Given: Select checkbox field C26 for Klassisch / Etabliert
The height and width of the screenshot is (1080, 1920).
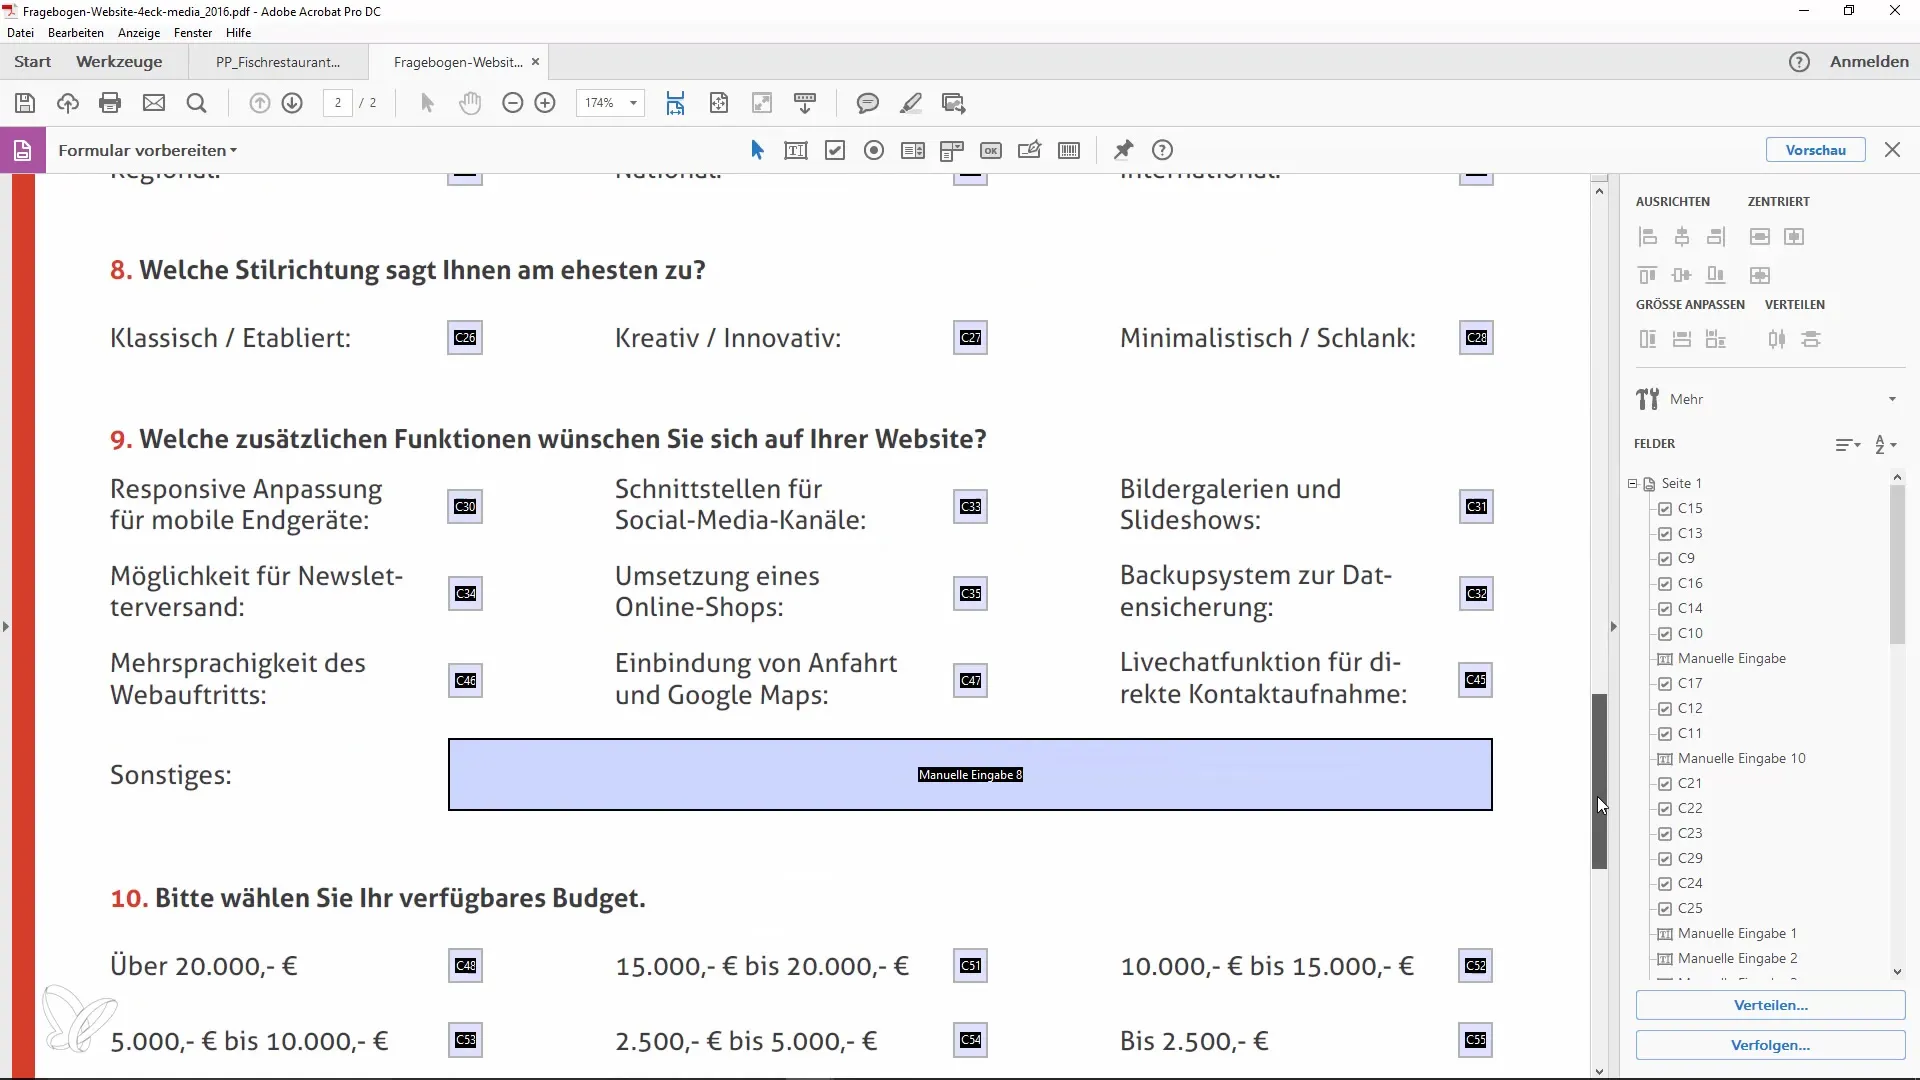Looking at the screenshot, I should pos(465,338).
